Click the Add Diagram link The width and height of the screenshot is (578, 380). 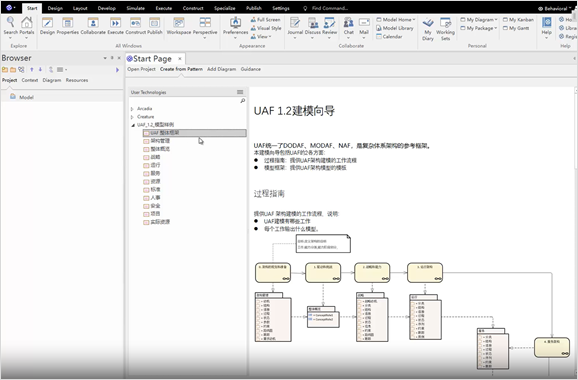point(221,69)
